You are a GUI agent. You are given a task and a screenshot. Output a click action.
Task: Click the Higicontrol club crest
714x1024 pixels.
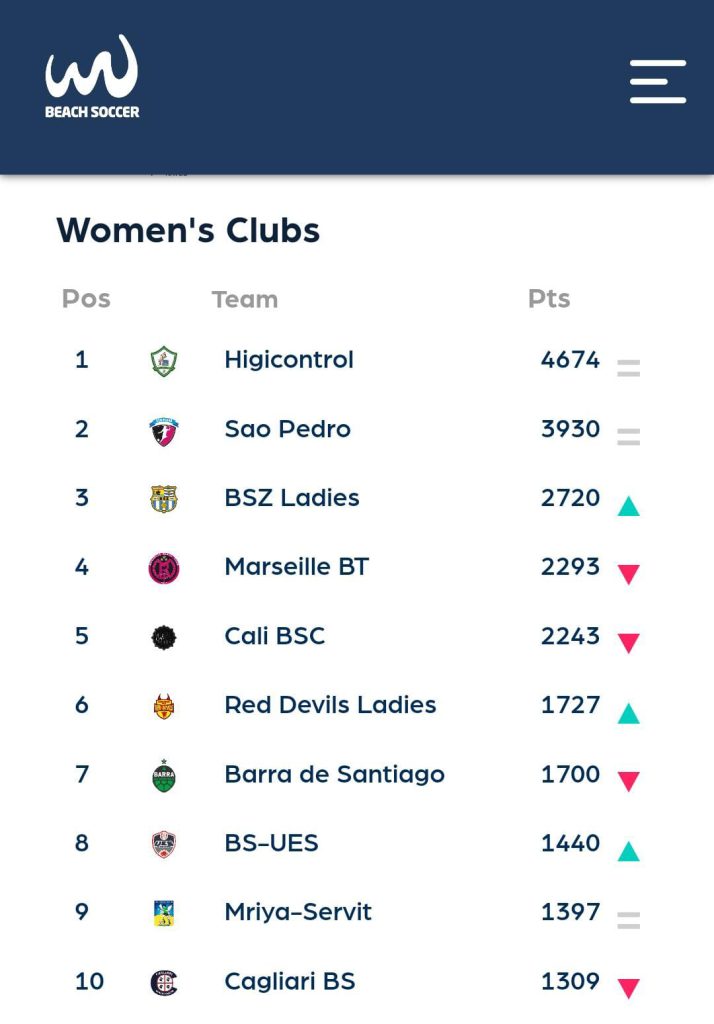coord(163,361)
